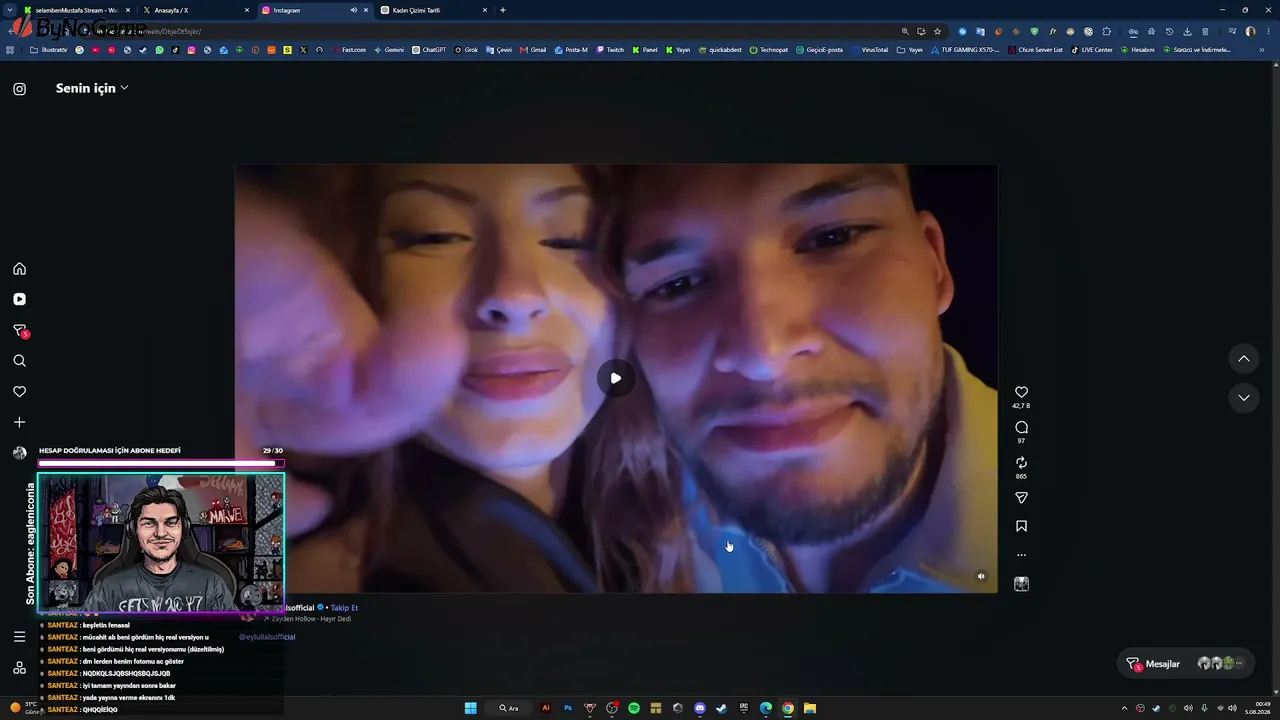Open the Chrome downloads icon
1280x720 pixels.
pos(1187,31)
